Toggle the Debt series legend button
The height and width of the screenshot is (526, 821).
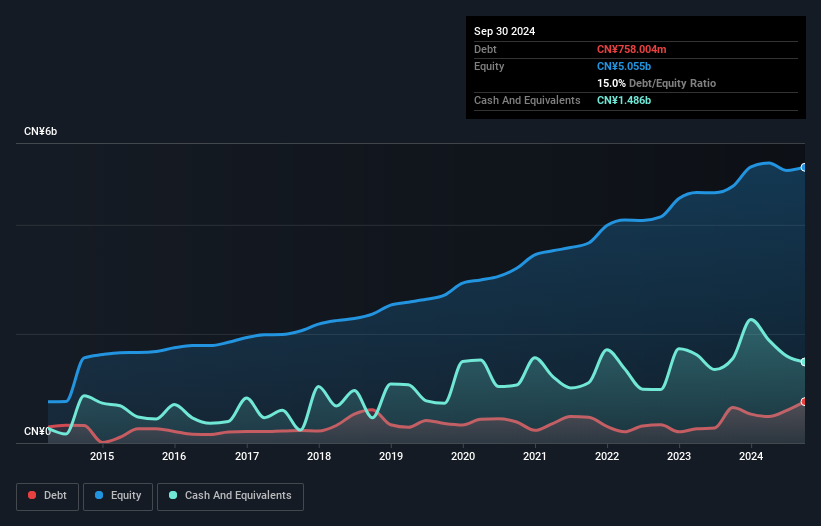tap(47, 496)
